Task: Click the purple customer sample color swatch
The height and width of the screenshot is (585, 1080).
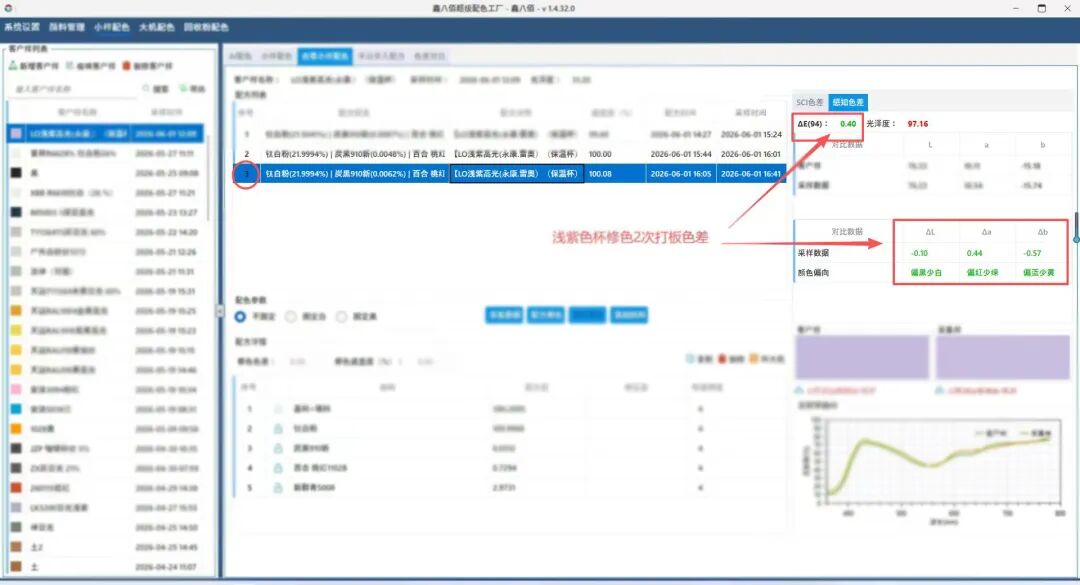Action: coord(862,358)
